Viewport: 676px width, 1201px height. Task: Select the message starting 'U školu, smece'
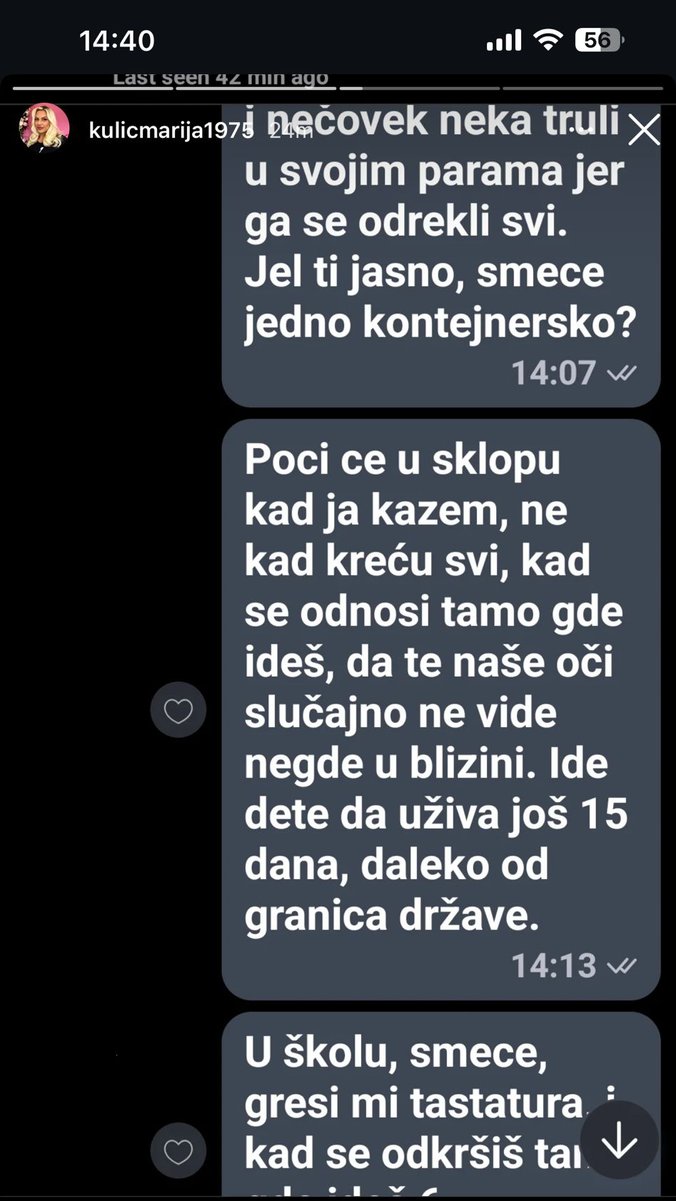(441, 1106)
